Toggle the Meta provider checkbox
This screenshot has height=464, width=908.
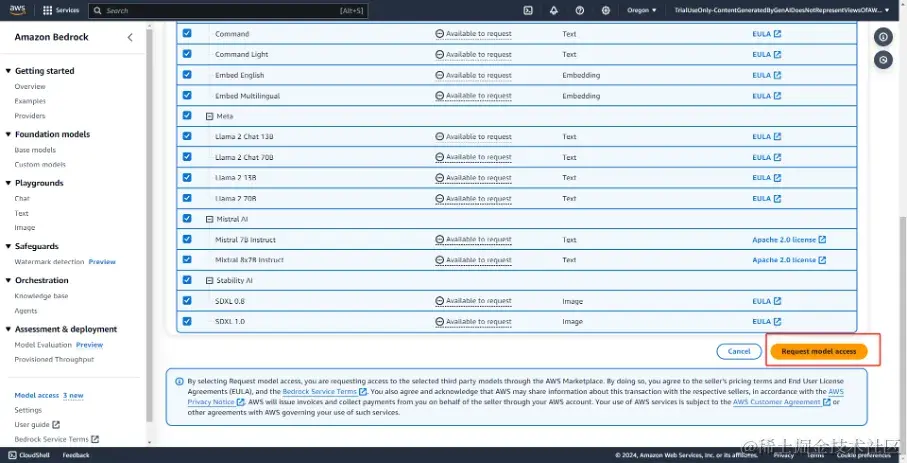coord(187,115)
